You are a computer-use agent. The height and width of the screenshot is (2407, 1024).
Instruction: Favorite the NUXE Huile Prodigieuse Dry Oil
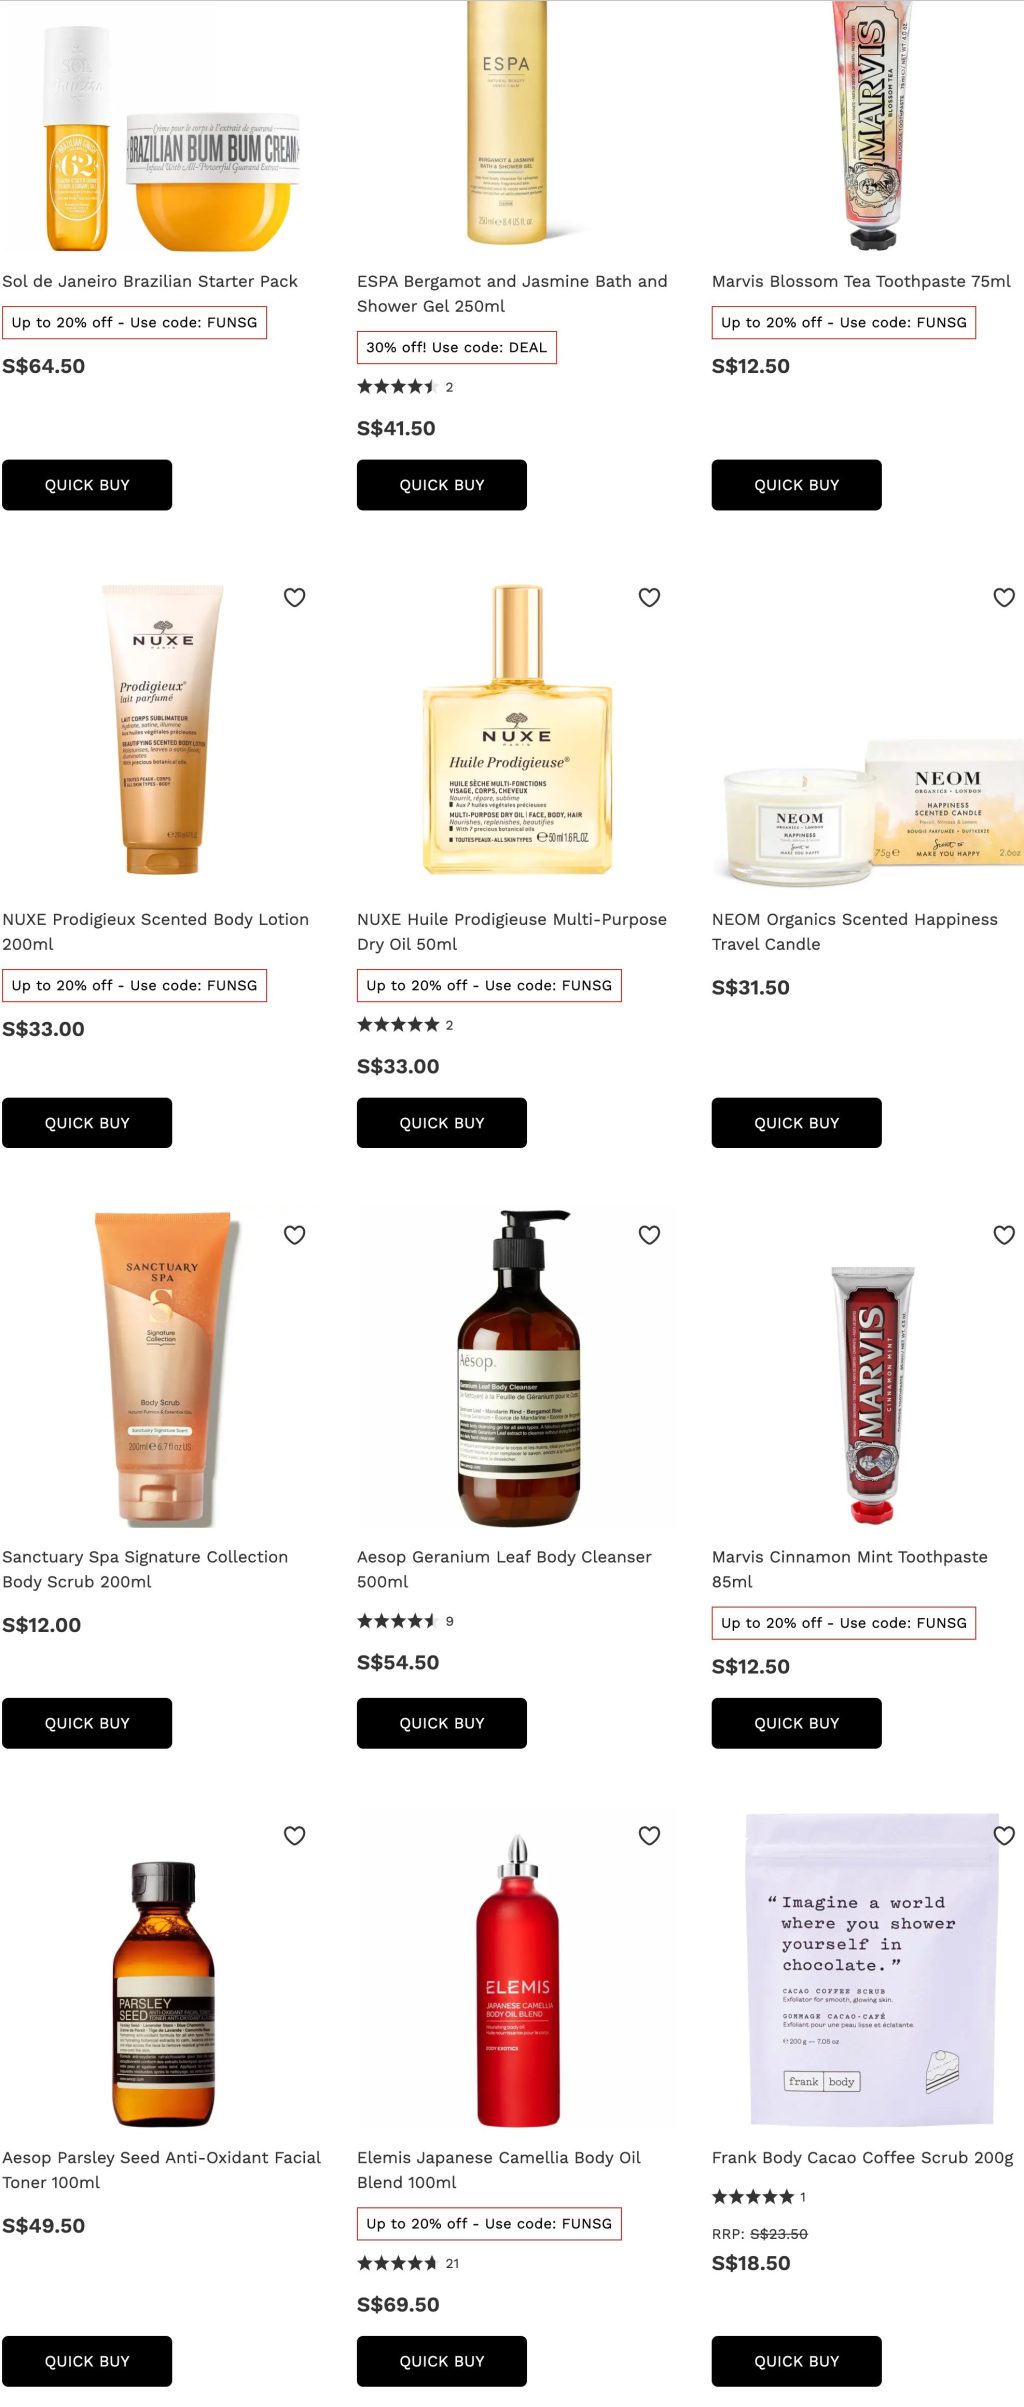coord(649,597)
